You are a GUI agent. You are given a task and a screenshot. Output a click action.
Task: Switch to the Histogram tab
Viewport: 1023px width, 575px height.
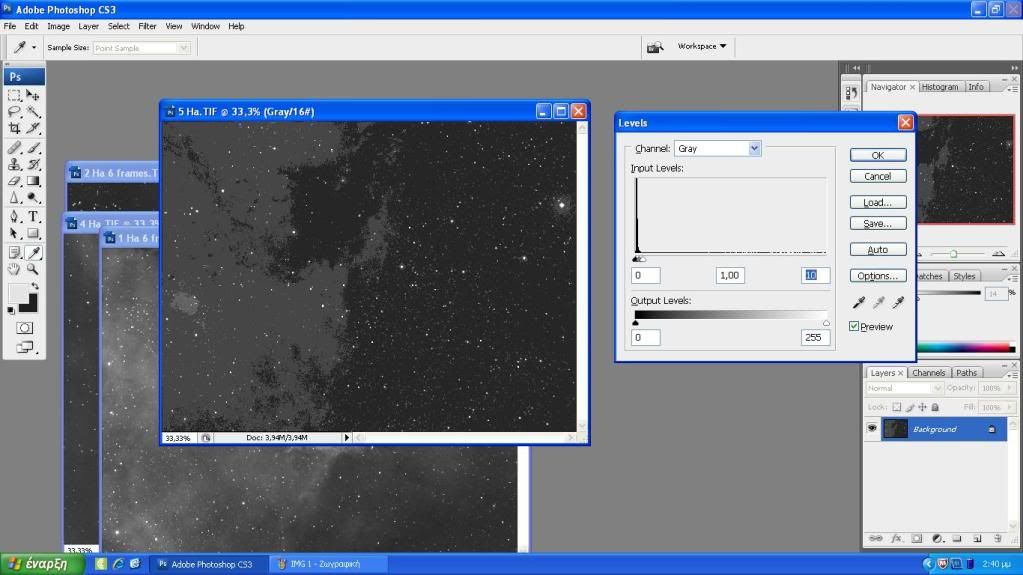[939, 87]
